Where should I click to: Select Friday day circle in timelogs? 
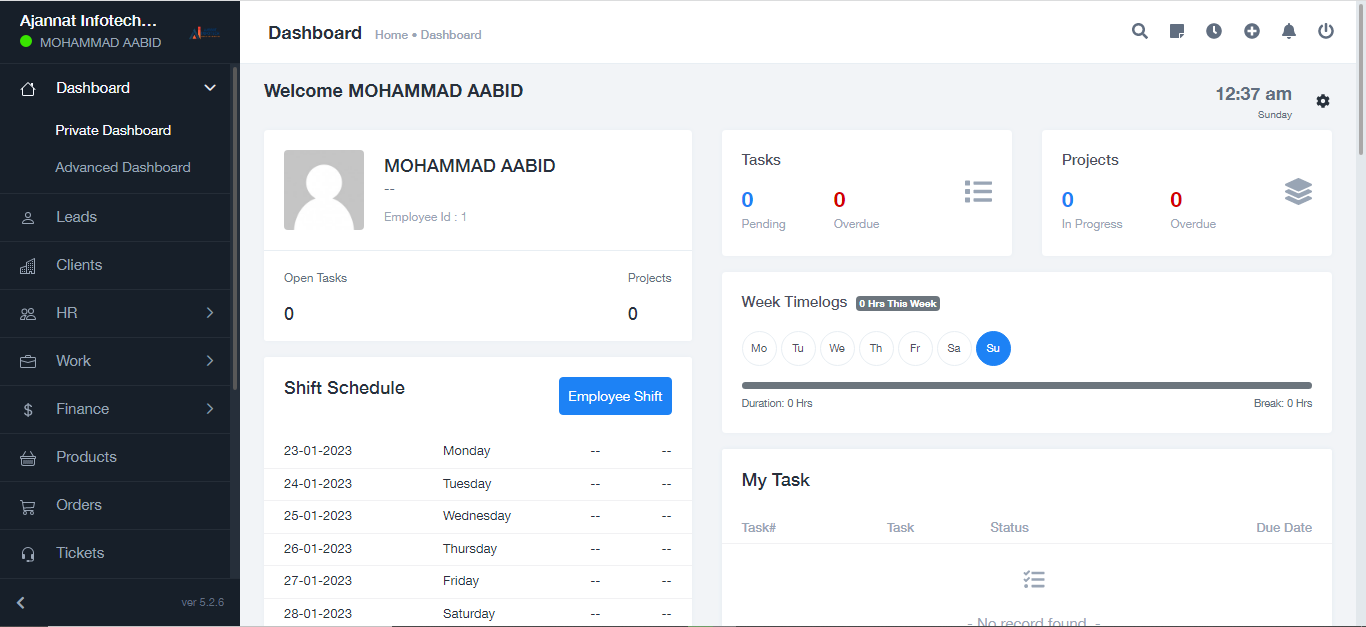tap(915, 348)
